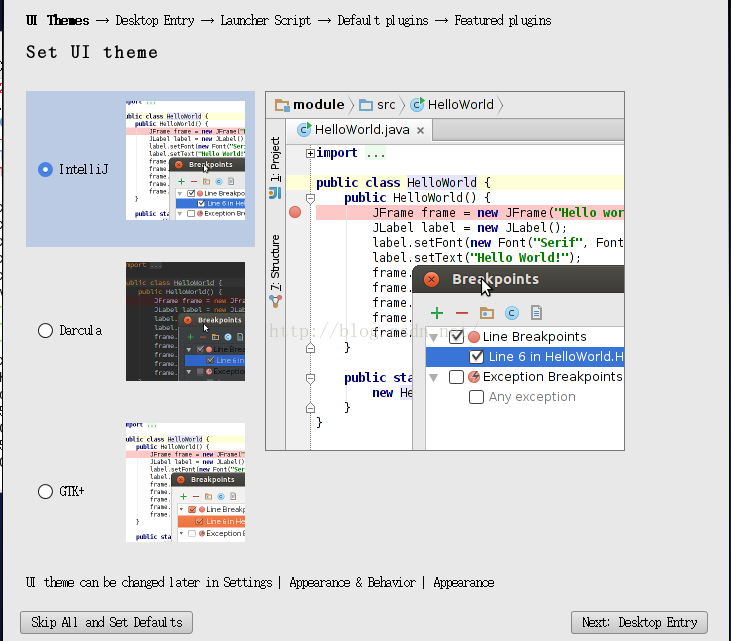Click the 'Any exception' label
The width and height of the screenshot is (731, 641).
coord(532,397)
